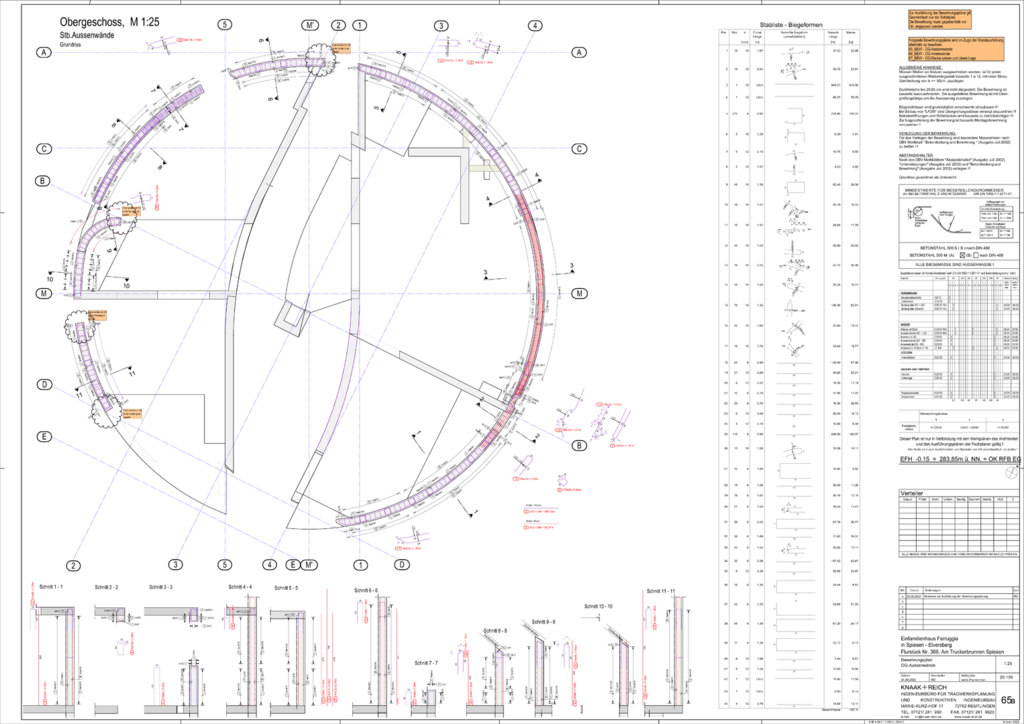Image resolution: width=1024 pixels, height=724 pixels.
Task: Select the revision cloud just below axis M
Action: click(x=78, y=326)
